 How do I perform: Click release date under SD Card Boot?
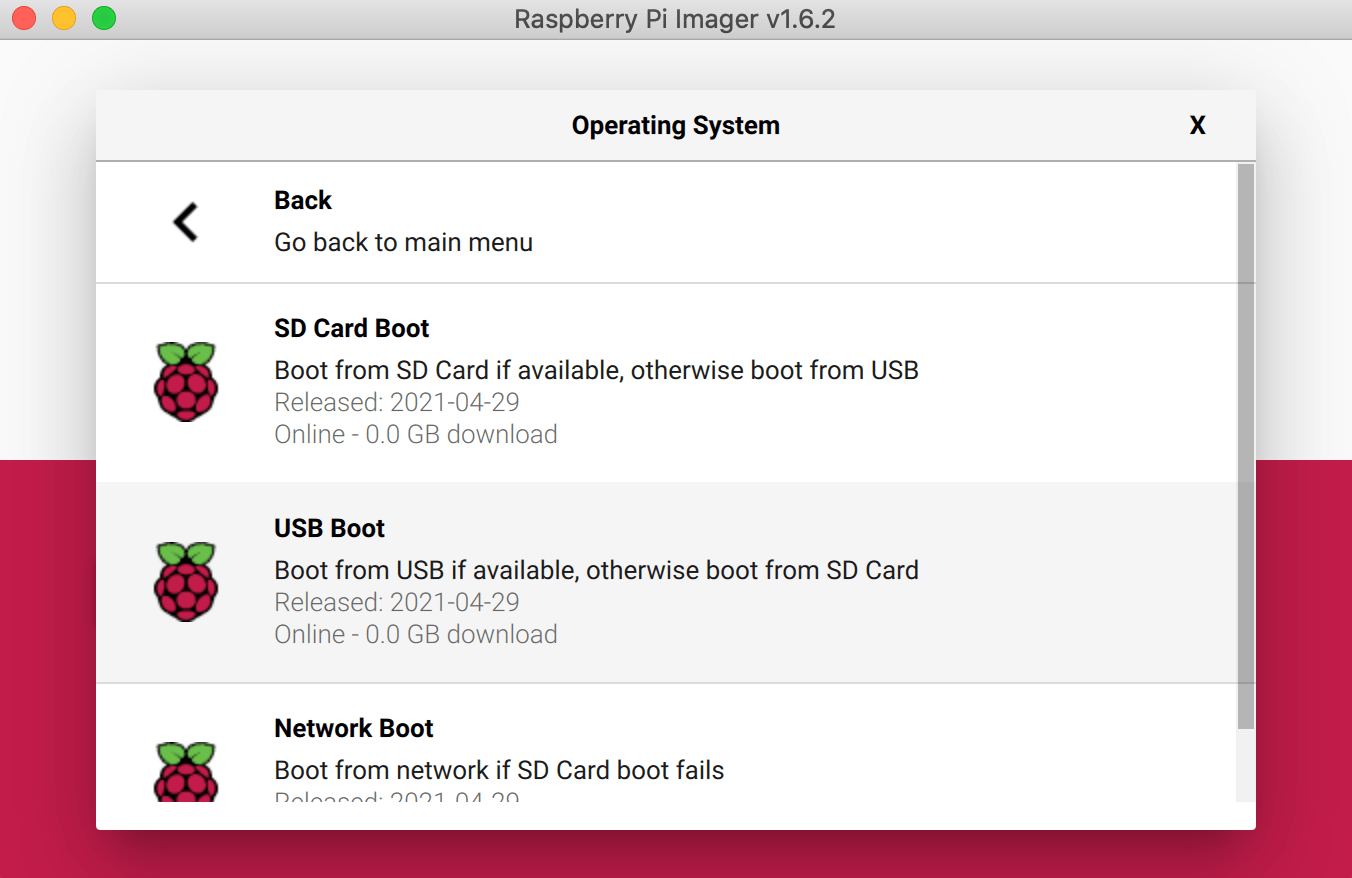(397, 403)
